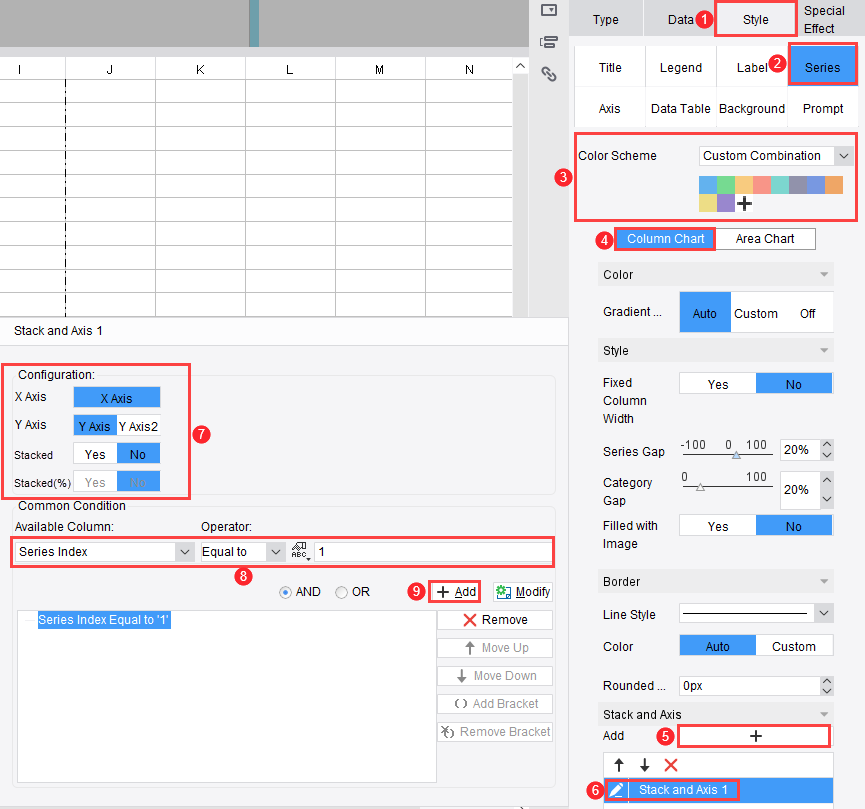The height and width of the screenshot is (809, 865).
Task: Open the hyperlink chain icon
Action: [548, 74]
